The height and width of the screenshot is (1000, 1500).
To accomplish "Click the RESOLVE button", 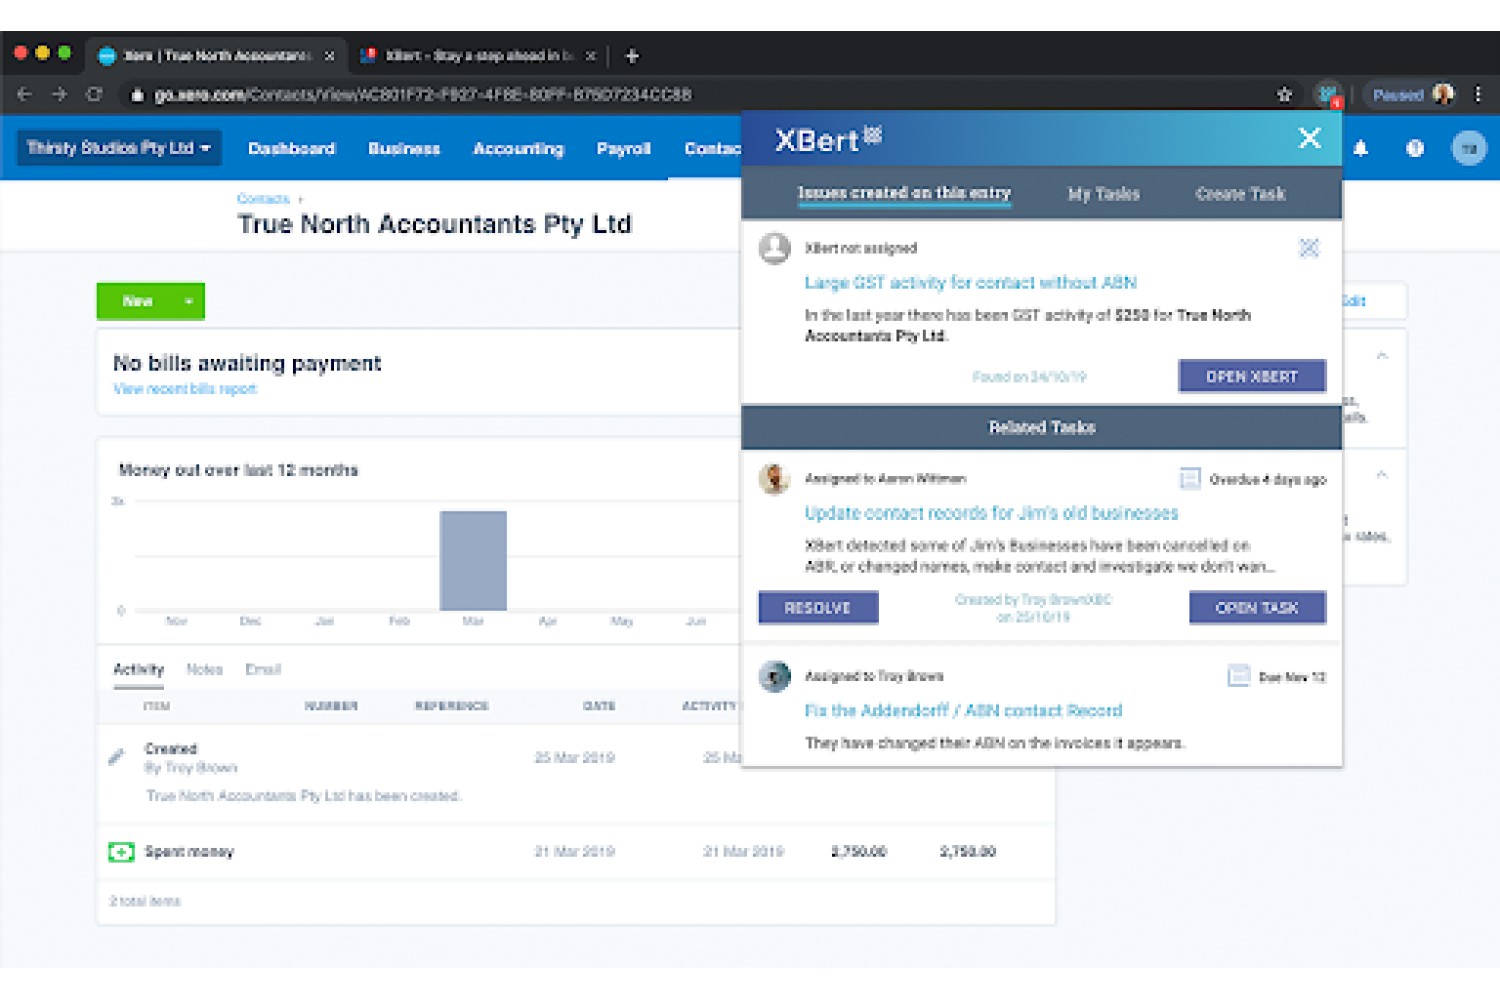I will pyautogui.click(x=818, y=608).
